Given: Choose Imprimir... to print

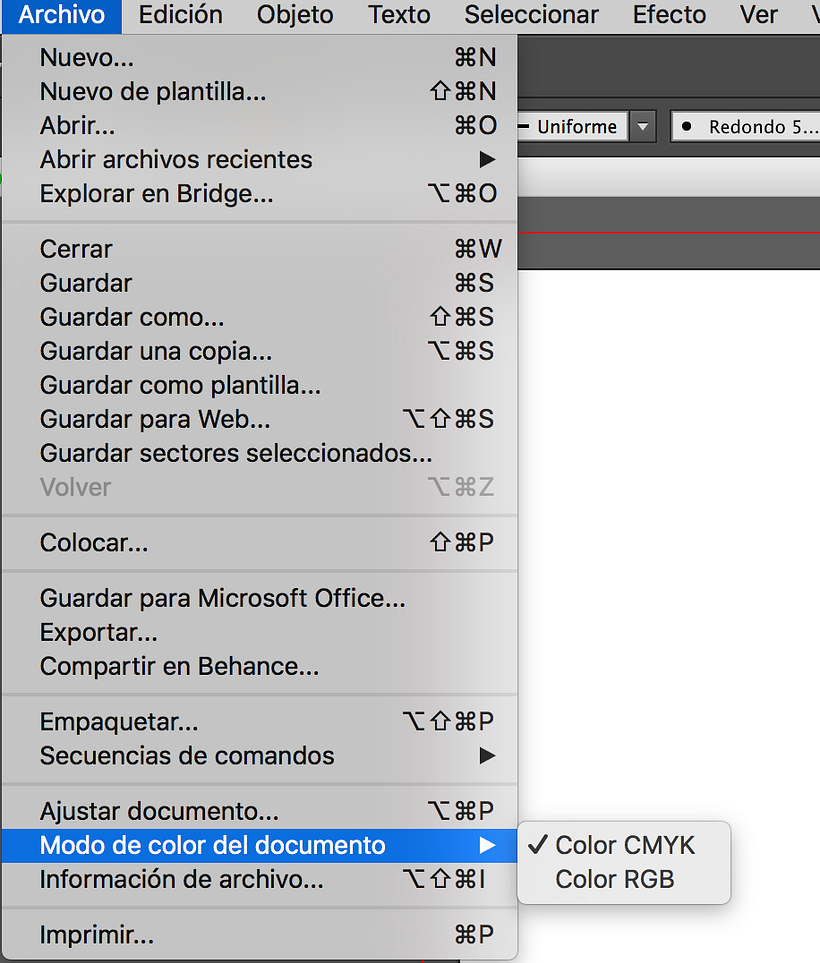Looking at the screenshot, I should click(97, 934).
